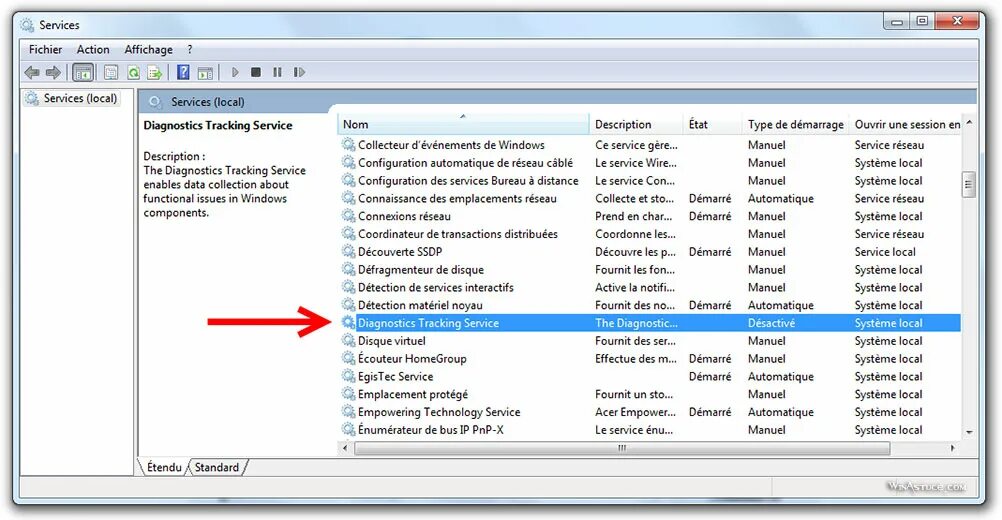1002x520 pixels.
Task: Click the Start service play icon
Action: coord(235,72)
